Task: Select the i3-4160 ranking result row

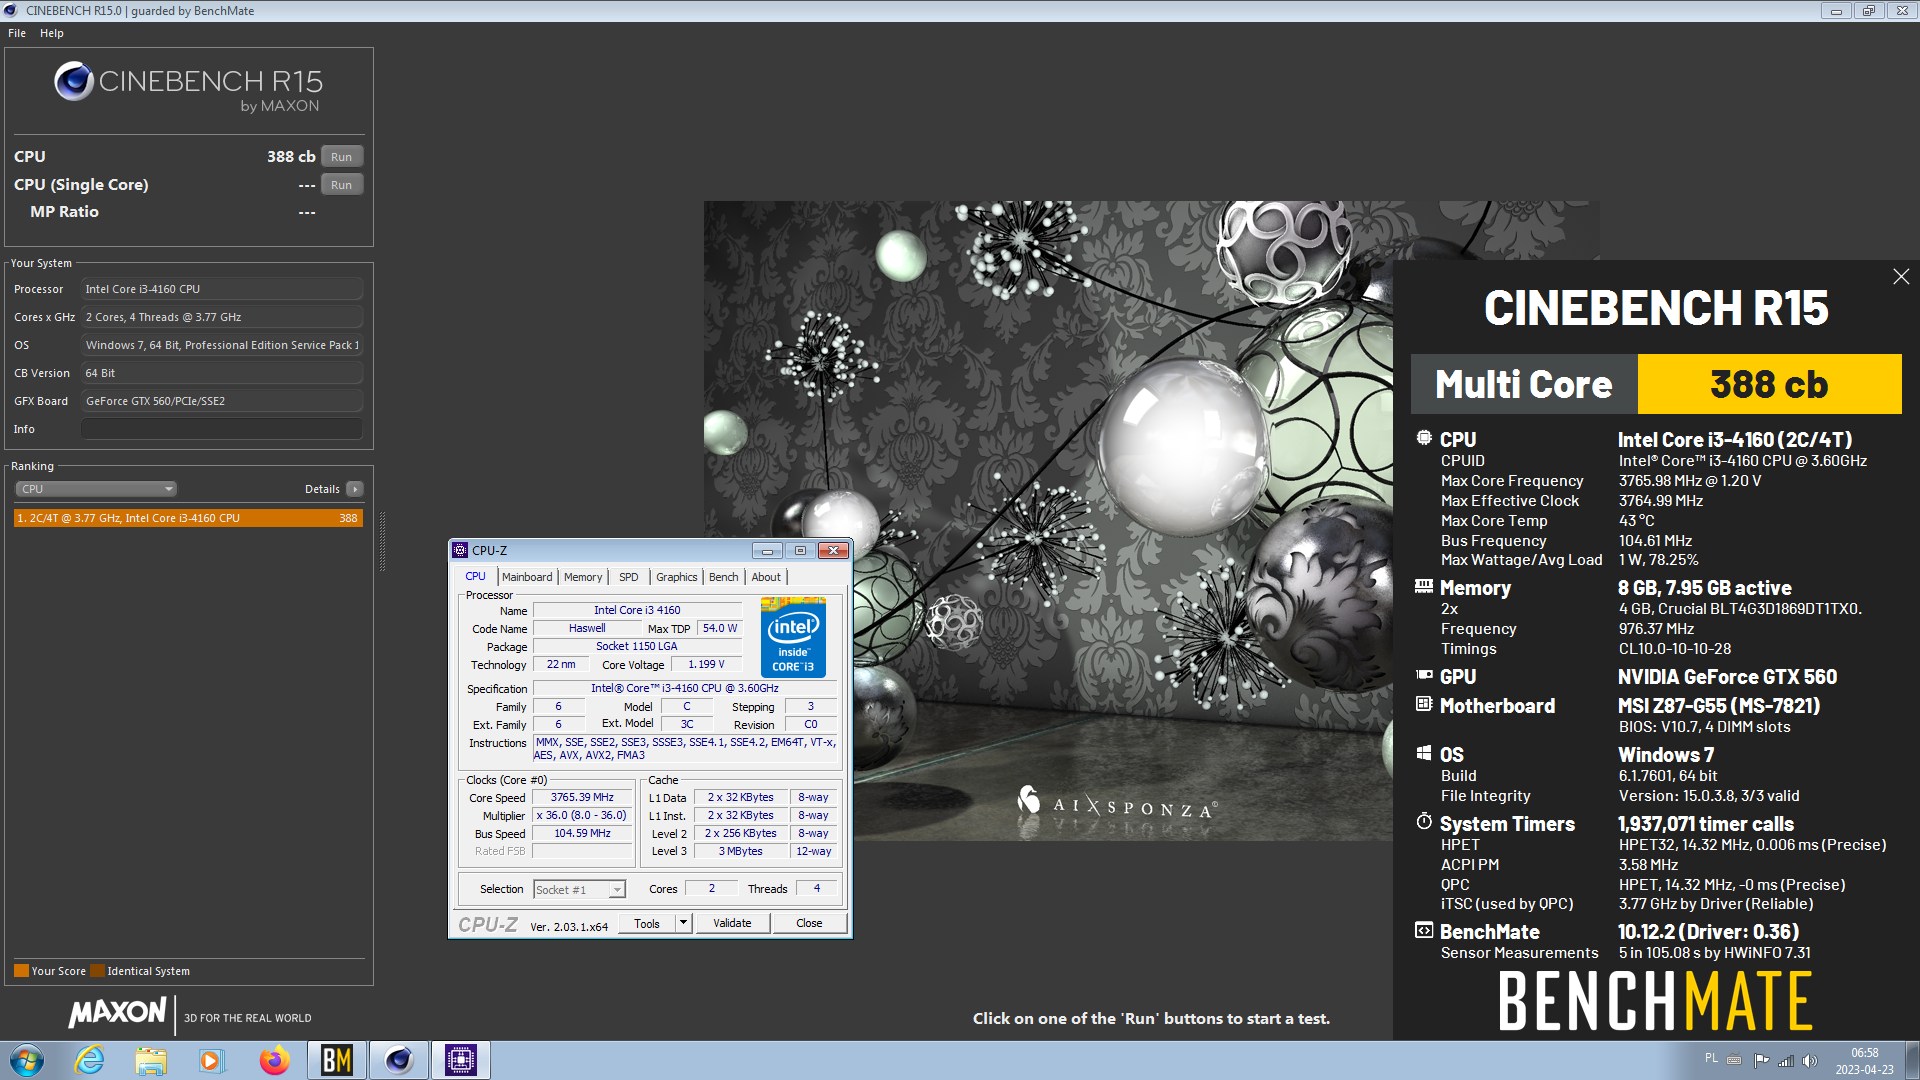Action: coord(188,518)
